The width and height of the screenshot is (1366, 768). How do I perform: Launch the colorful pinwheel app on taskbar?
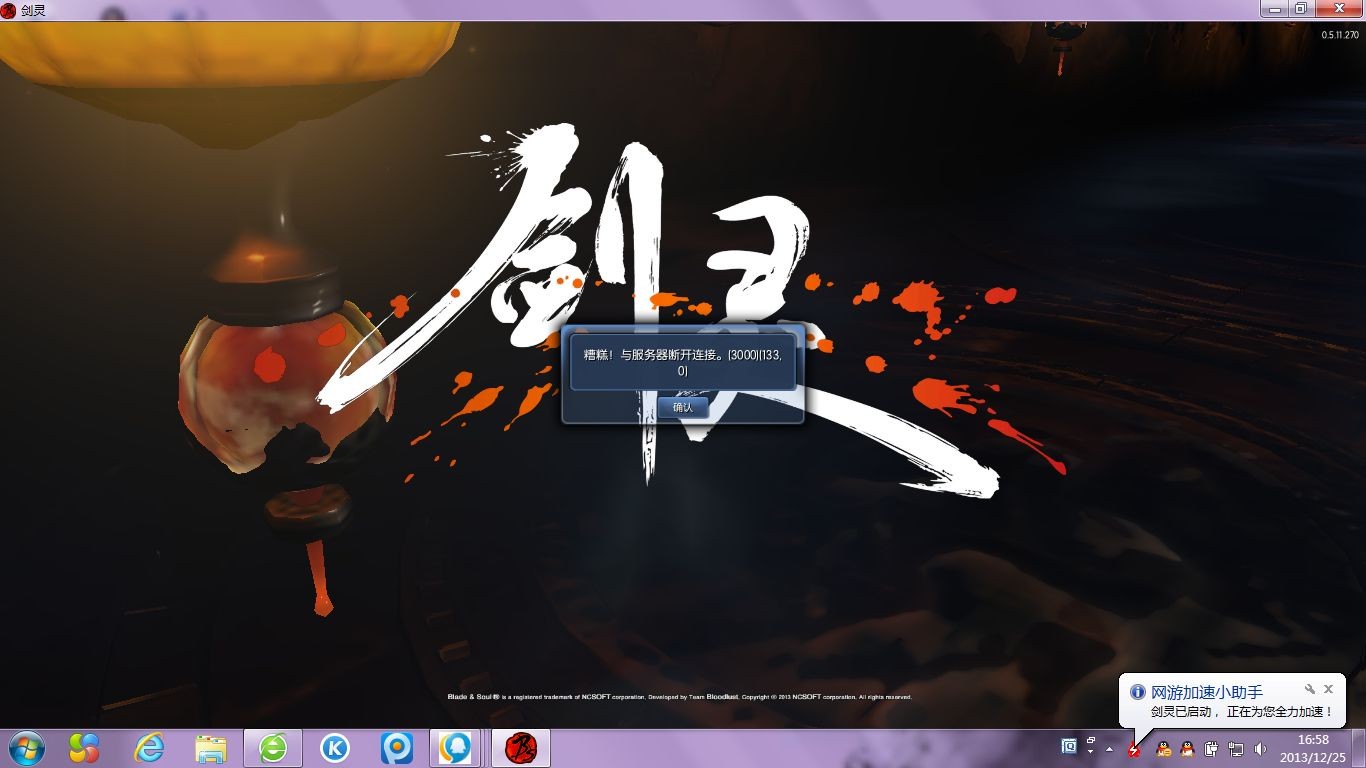84,748
